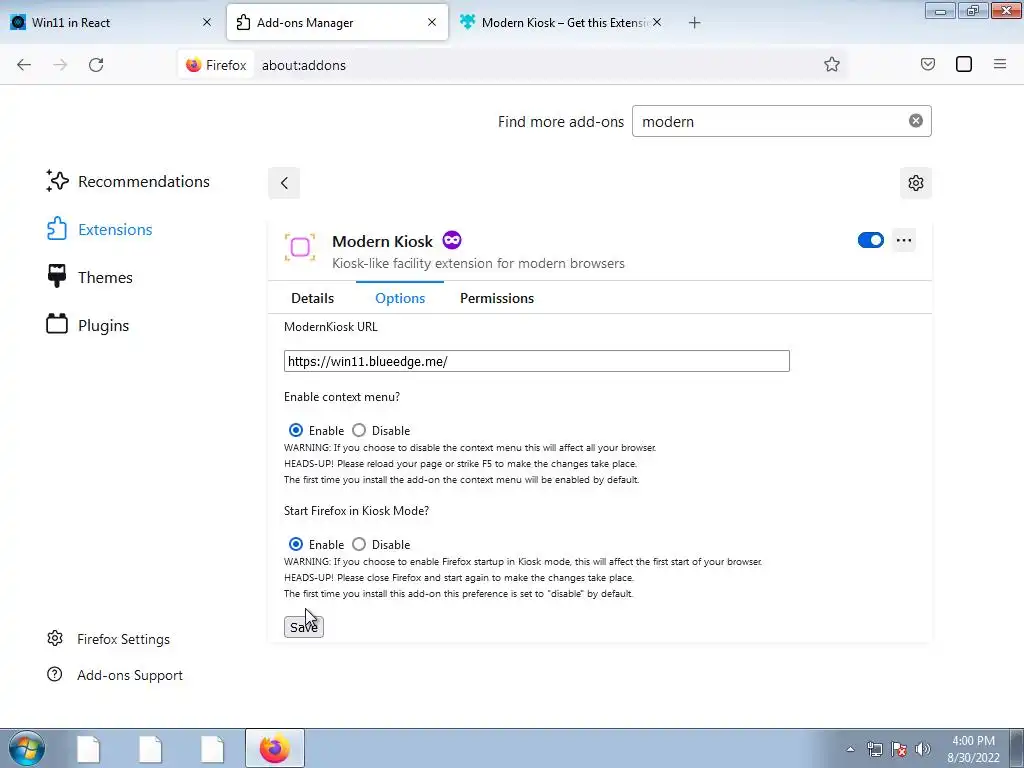Viewport: 1024px width, 768px height.
Task: Open the Recommendations category
Action: click(128, 182)
